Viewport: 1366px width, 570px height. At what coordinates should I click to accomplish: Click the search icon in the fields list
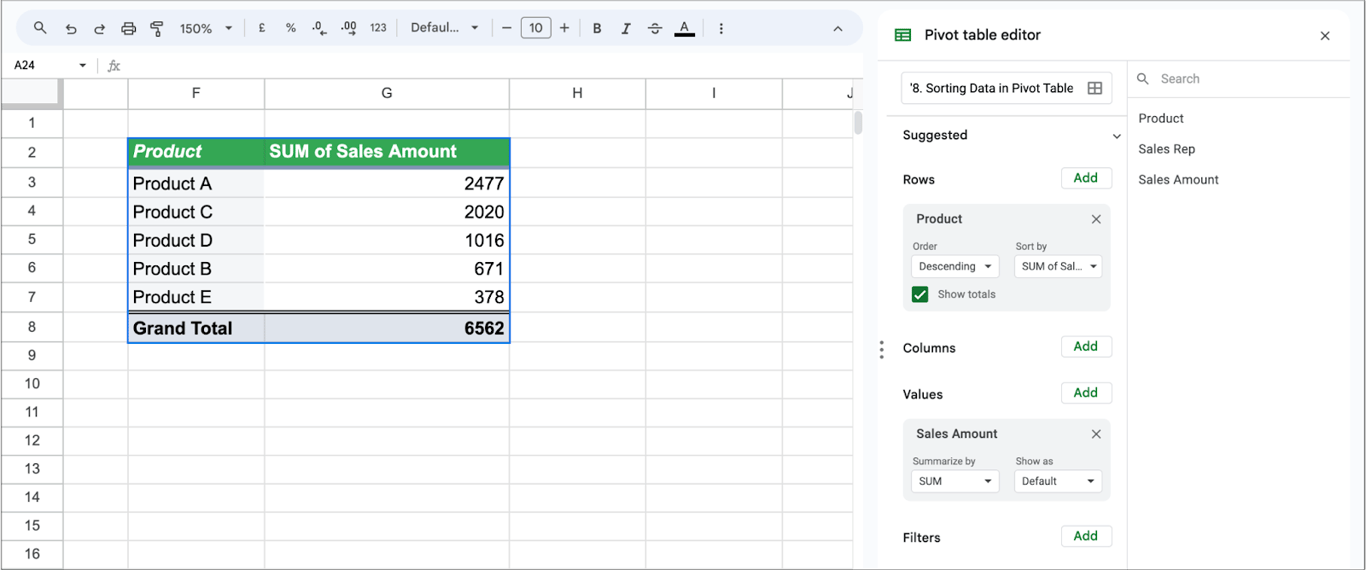1144,78
